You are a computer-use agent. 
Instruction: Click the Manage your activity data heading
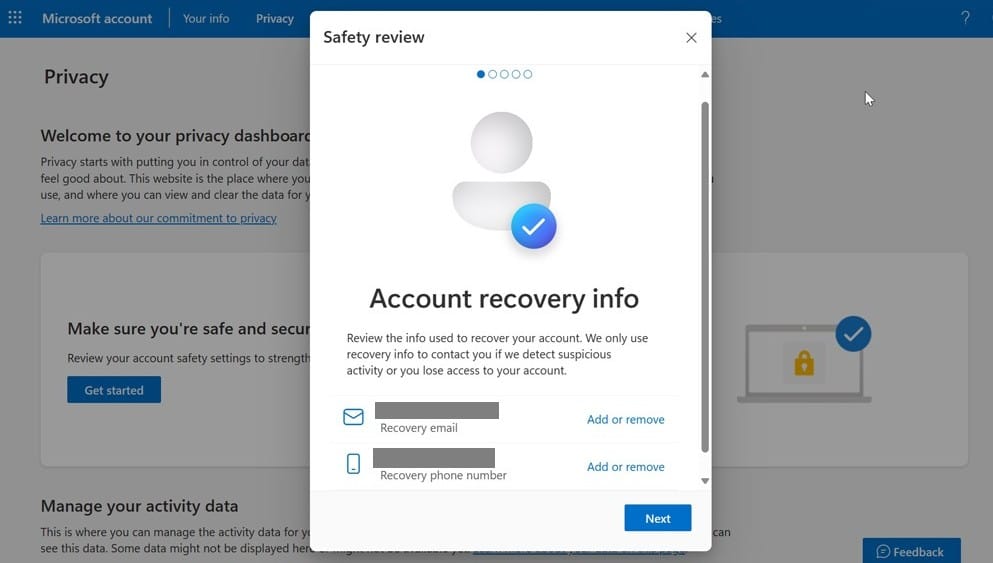(139, 506)
